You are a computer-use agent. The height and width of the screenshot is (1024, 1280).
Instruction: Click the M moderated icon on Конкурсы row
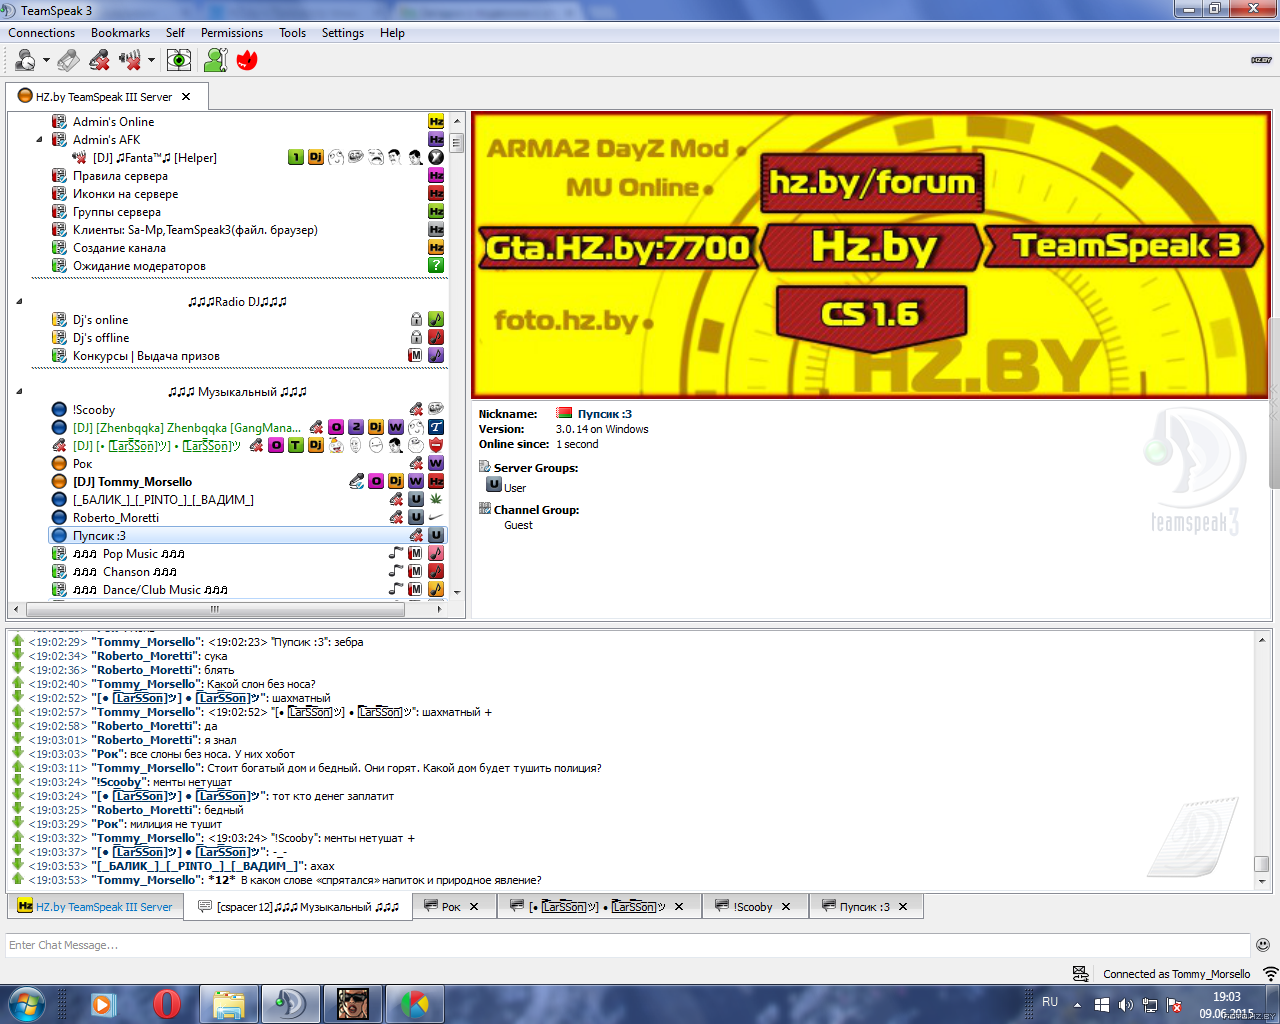point(416,355)
